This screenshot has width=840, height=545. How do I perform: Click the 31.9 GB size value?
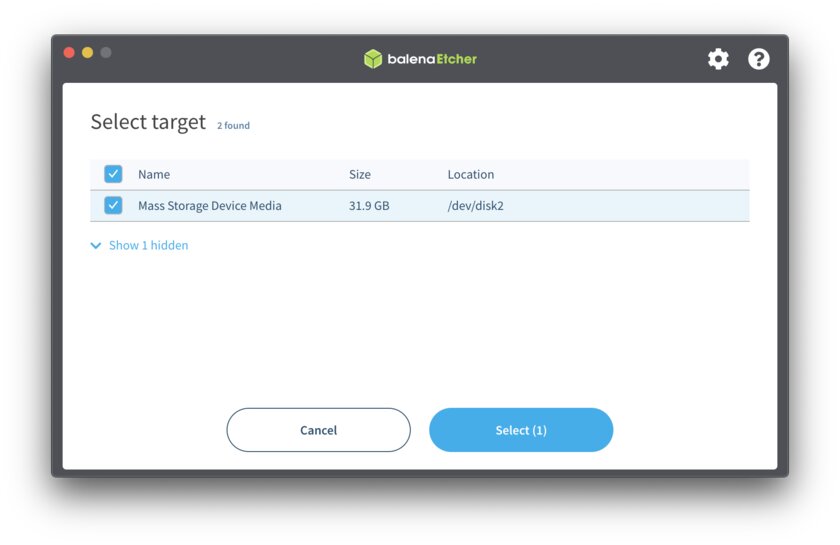tap(369, 206)
